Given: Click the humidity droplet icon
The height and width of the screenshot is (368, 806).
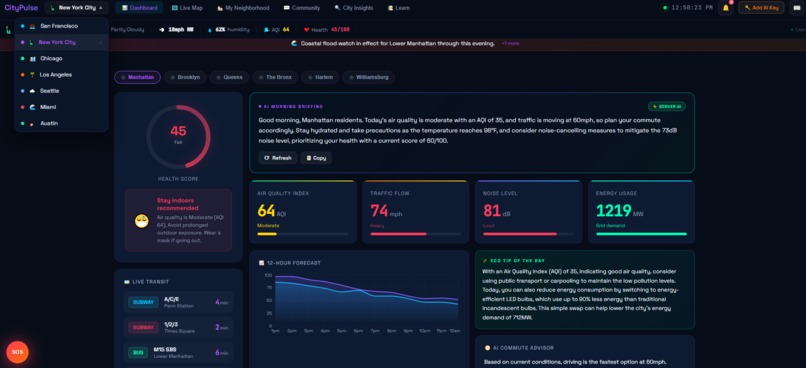Looking at the screenshot, I should [210, 30].
